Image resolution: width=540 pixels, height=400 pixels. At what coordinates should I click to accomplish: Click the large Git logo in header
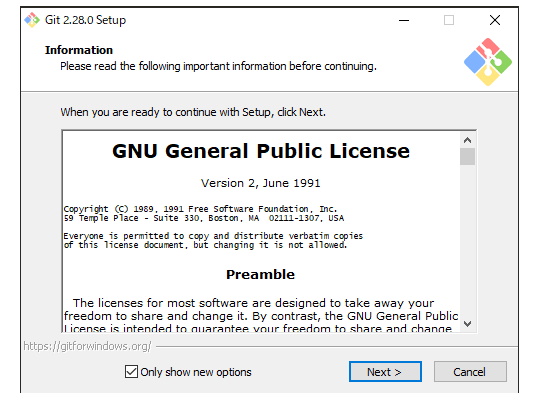[488, 62]
